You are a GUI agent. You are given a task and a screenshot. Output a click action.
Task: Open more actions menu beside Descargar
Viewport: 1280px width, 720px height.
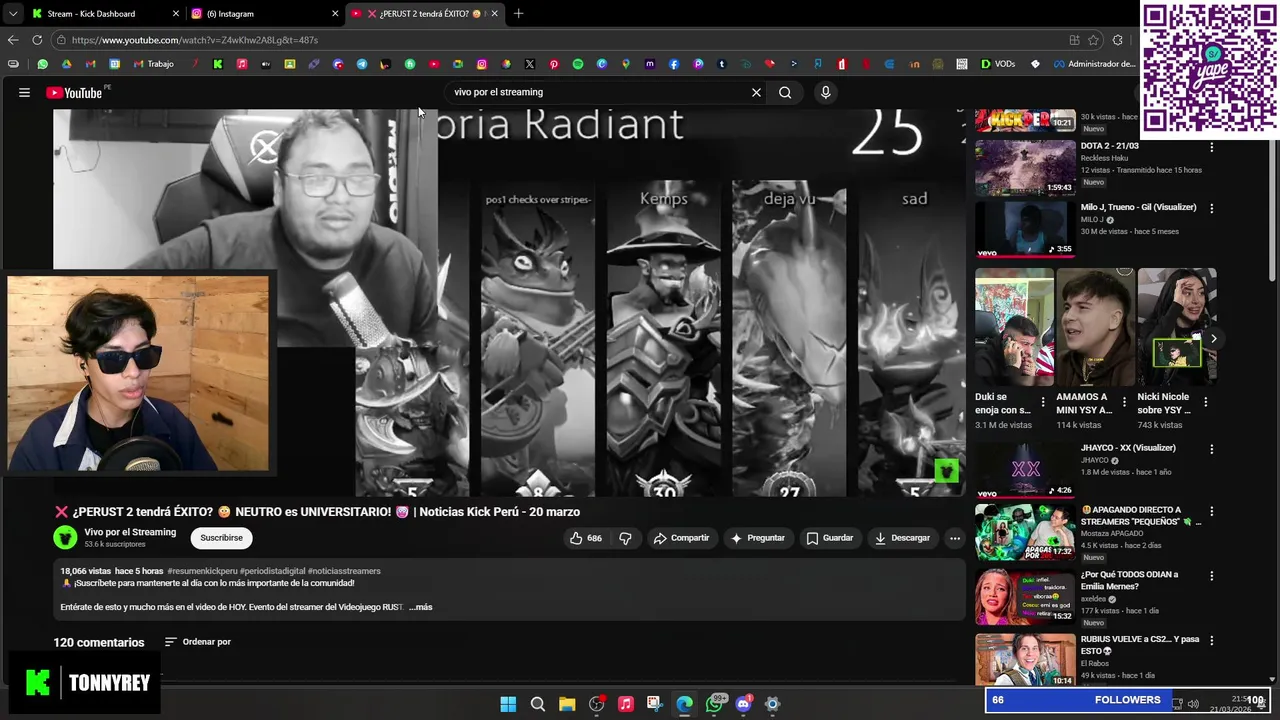pyautogui.click(x=954, y=538)
